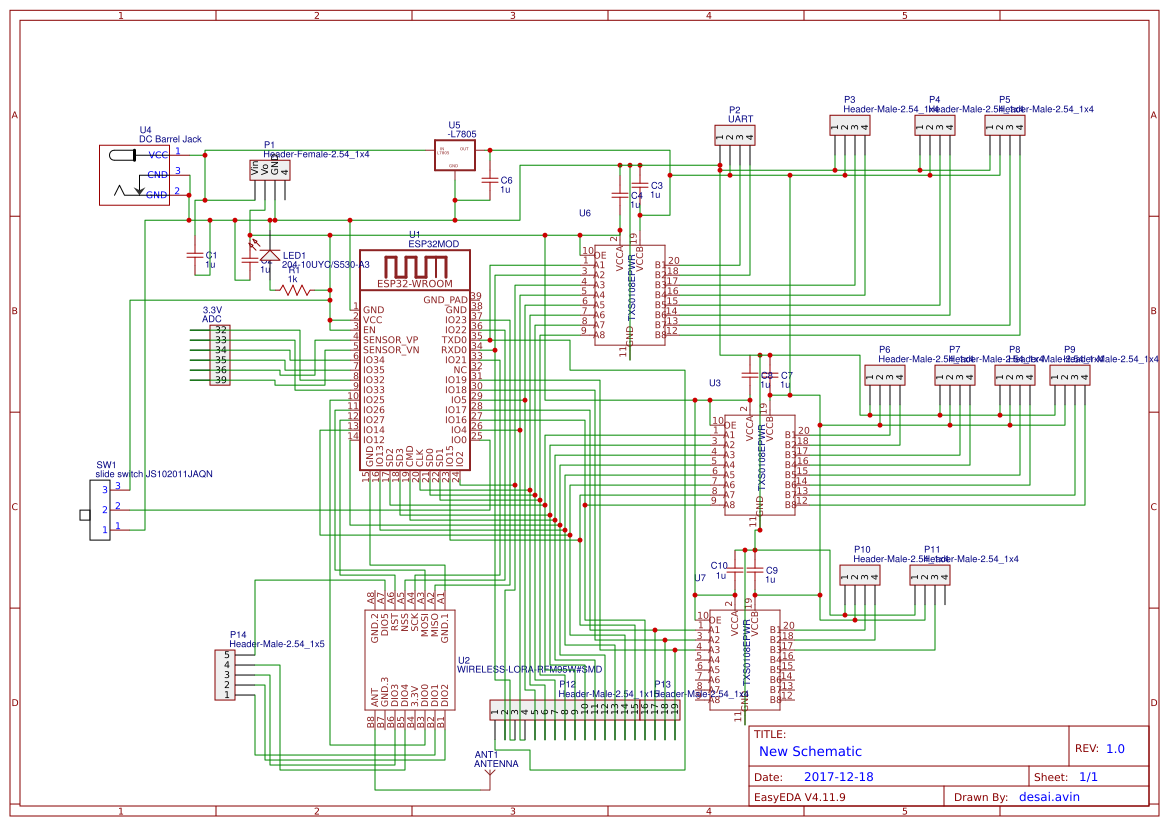
Task: Select the date 2017-12-18 field
Action: pyautogui.click(x=838, y=777)
